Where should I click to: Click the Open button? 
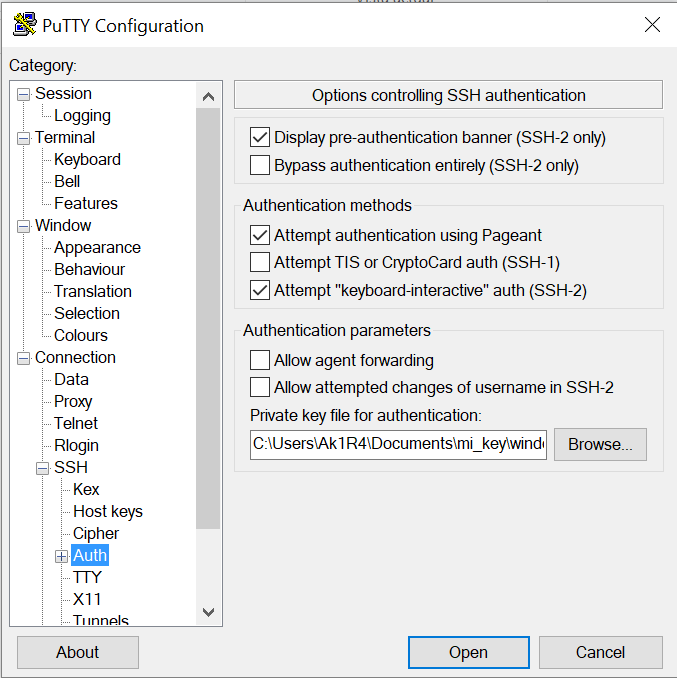click(x=469, y=652)
